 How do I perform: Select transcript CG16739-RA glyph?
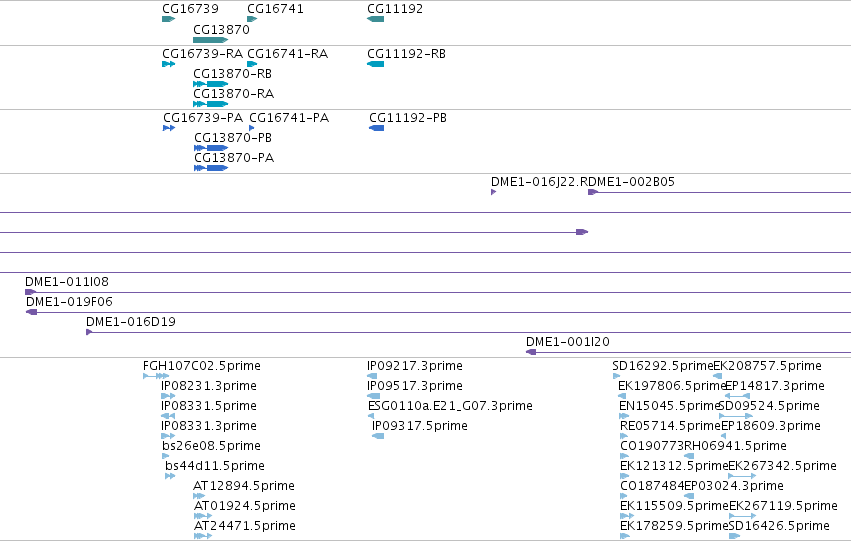[x=168, y=64]
